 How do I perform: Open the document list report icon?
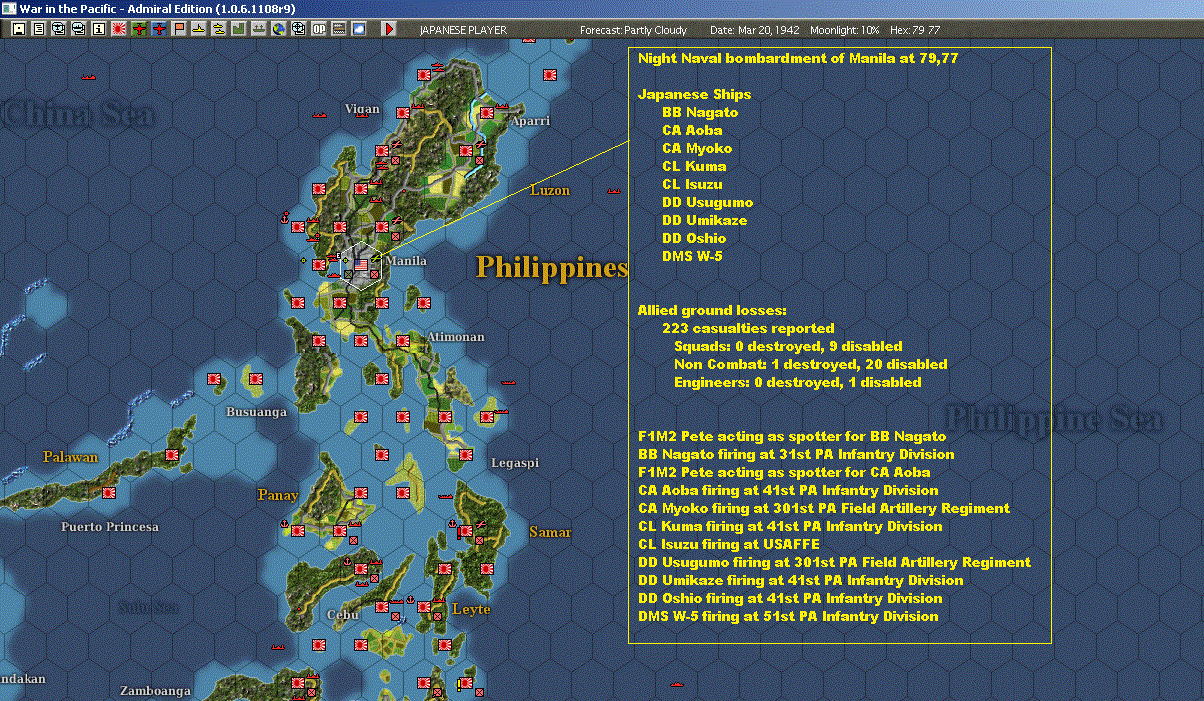(x=38, y=29)
